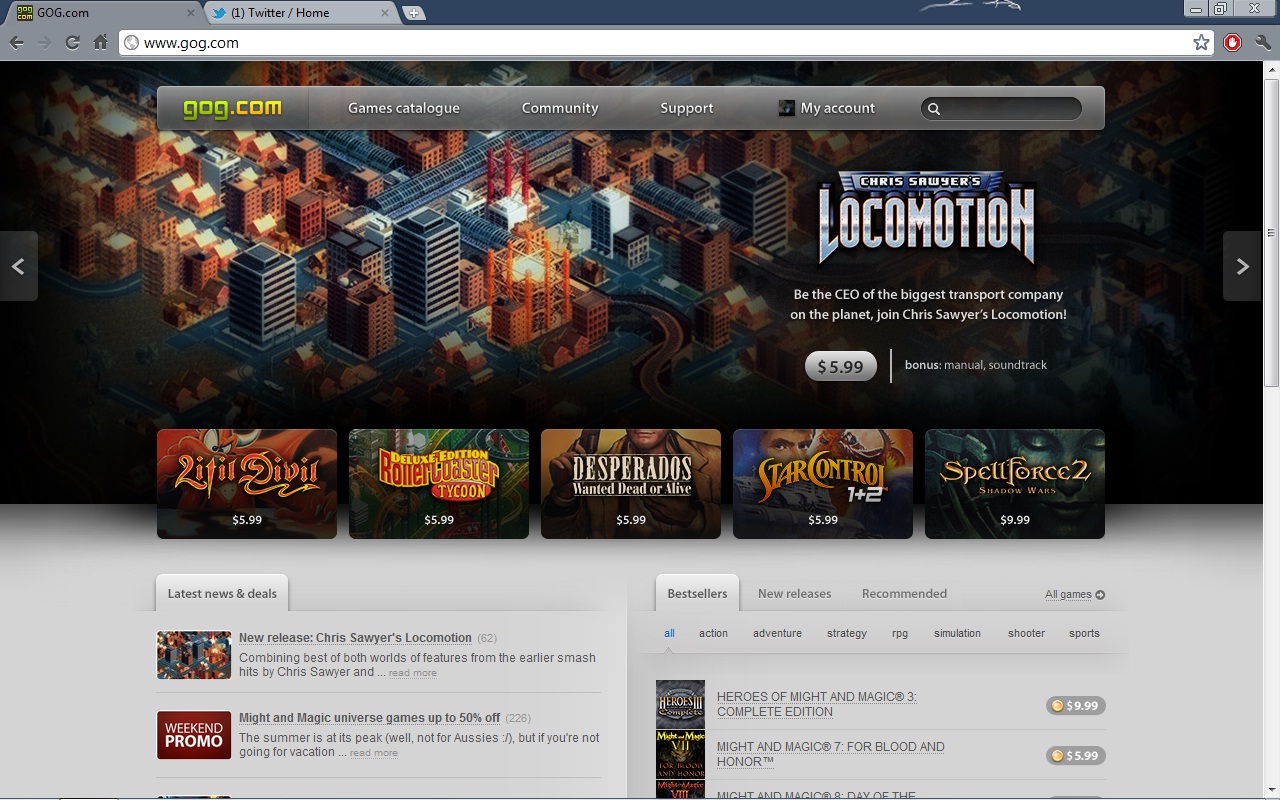Open the Games catalogue menu
The height and width of the screenshot is (800, 1280).
404,108
